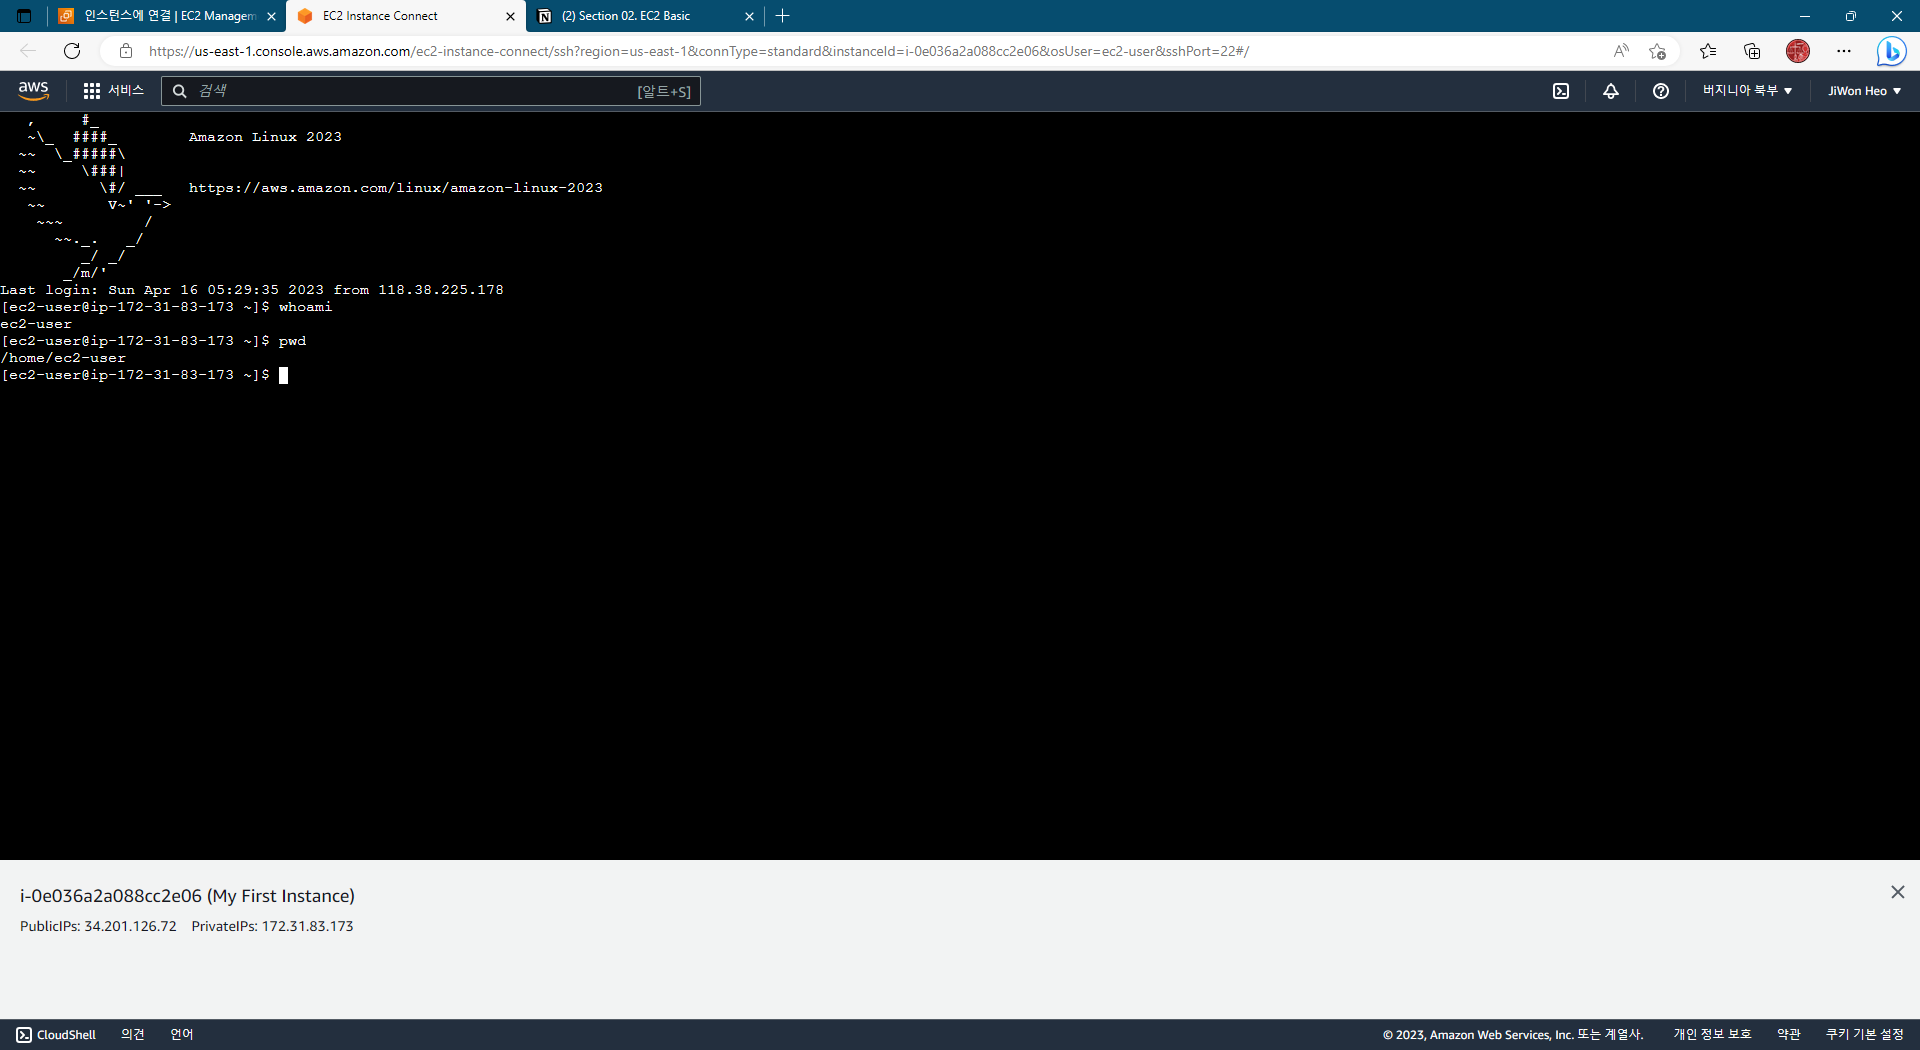1920x1050 pixels.
Task: Click into the AWS search field
Action: 431,91
